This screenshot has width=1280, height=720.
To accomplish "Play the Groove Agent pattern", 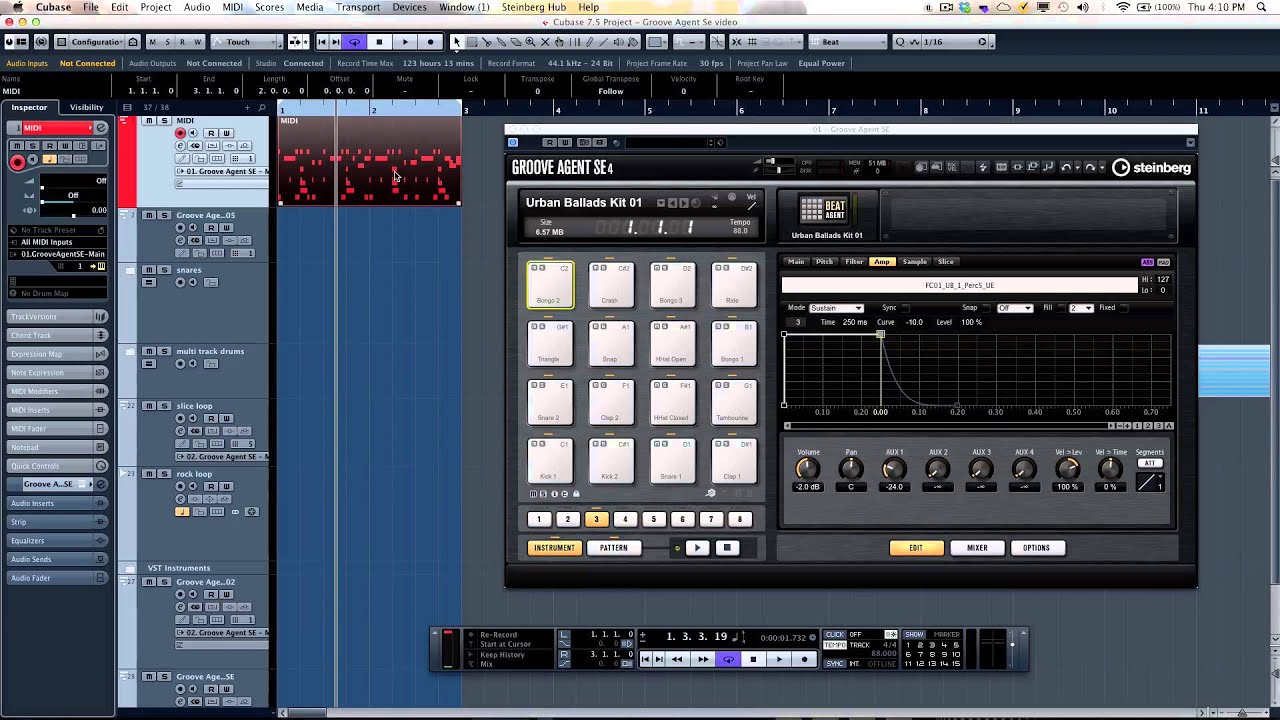I will 697,548.
